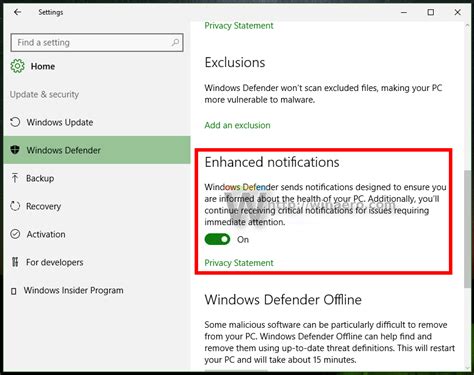Click the Enhanced notifications heading

click(272, 162)
